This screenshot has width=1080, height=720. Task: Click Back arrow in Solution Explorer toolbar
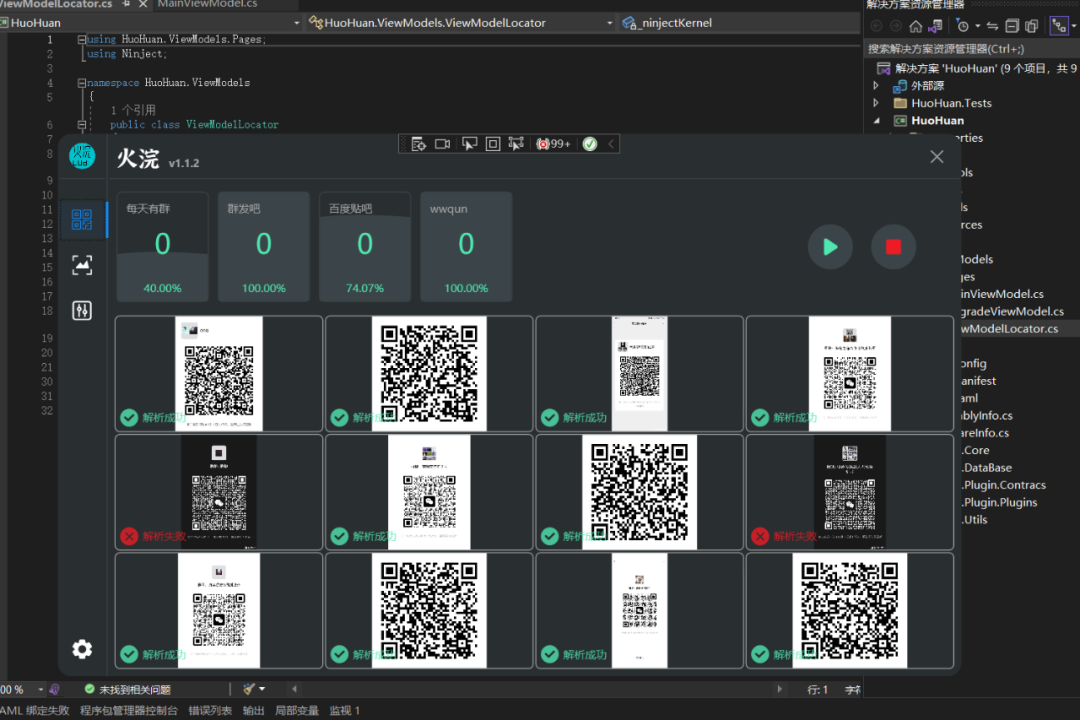pos(876,26)
